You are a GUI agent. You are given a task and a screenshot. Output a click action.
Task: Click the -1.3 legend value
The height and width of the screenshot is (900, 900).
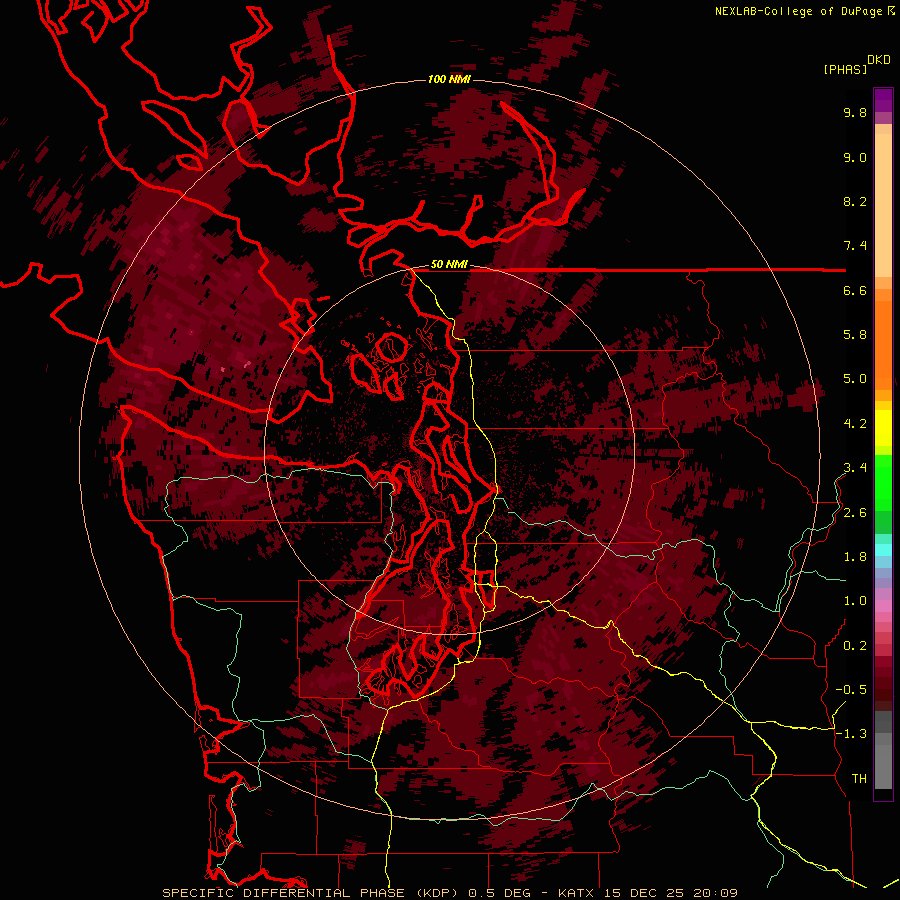[851, 734]
